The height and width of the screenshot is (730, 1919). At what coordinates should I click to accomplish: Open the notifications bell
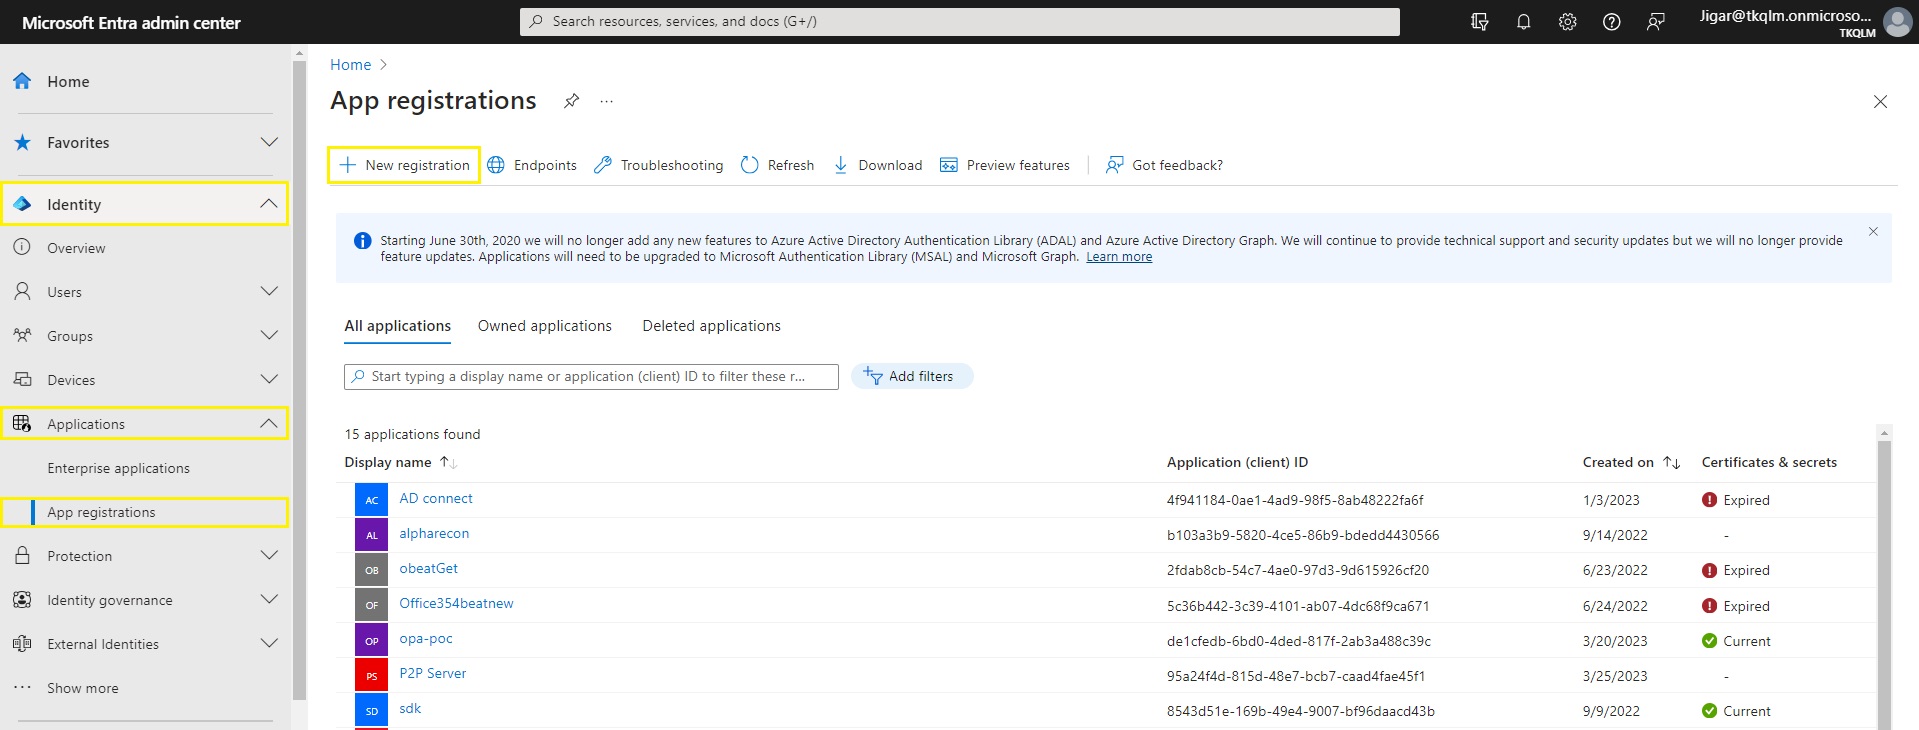coord(1524,22)
